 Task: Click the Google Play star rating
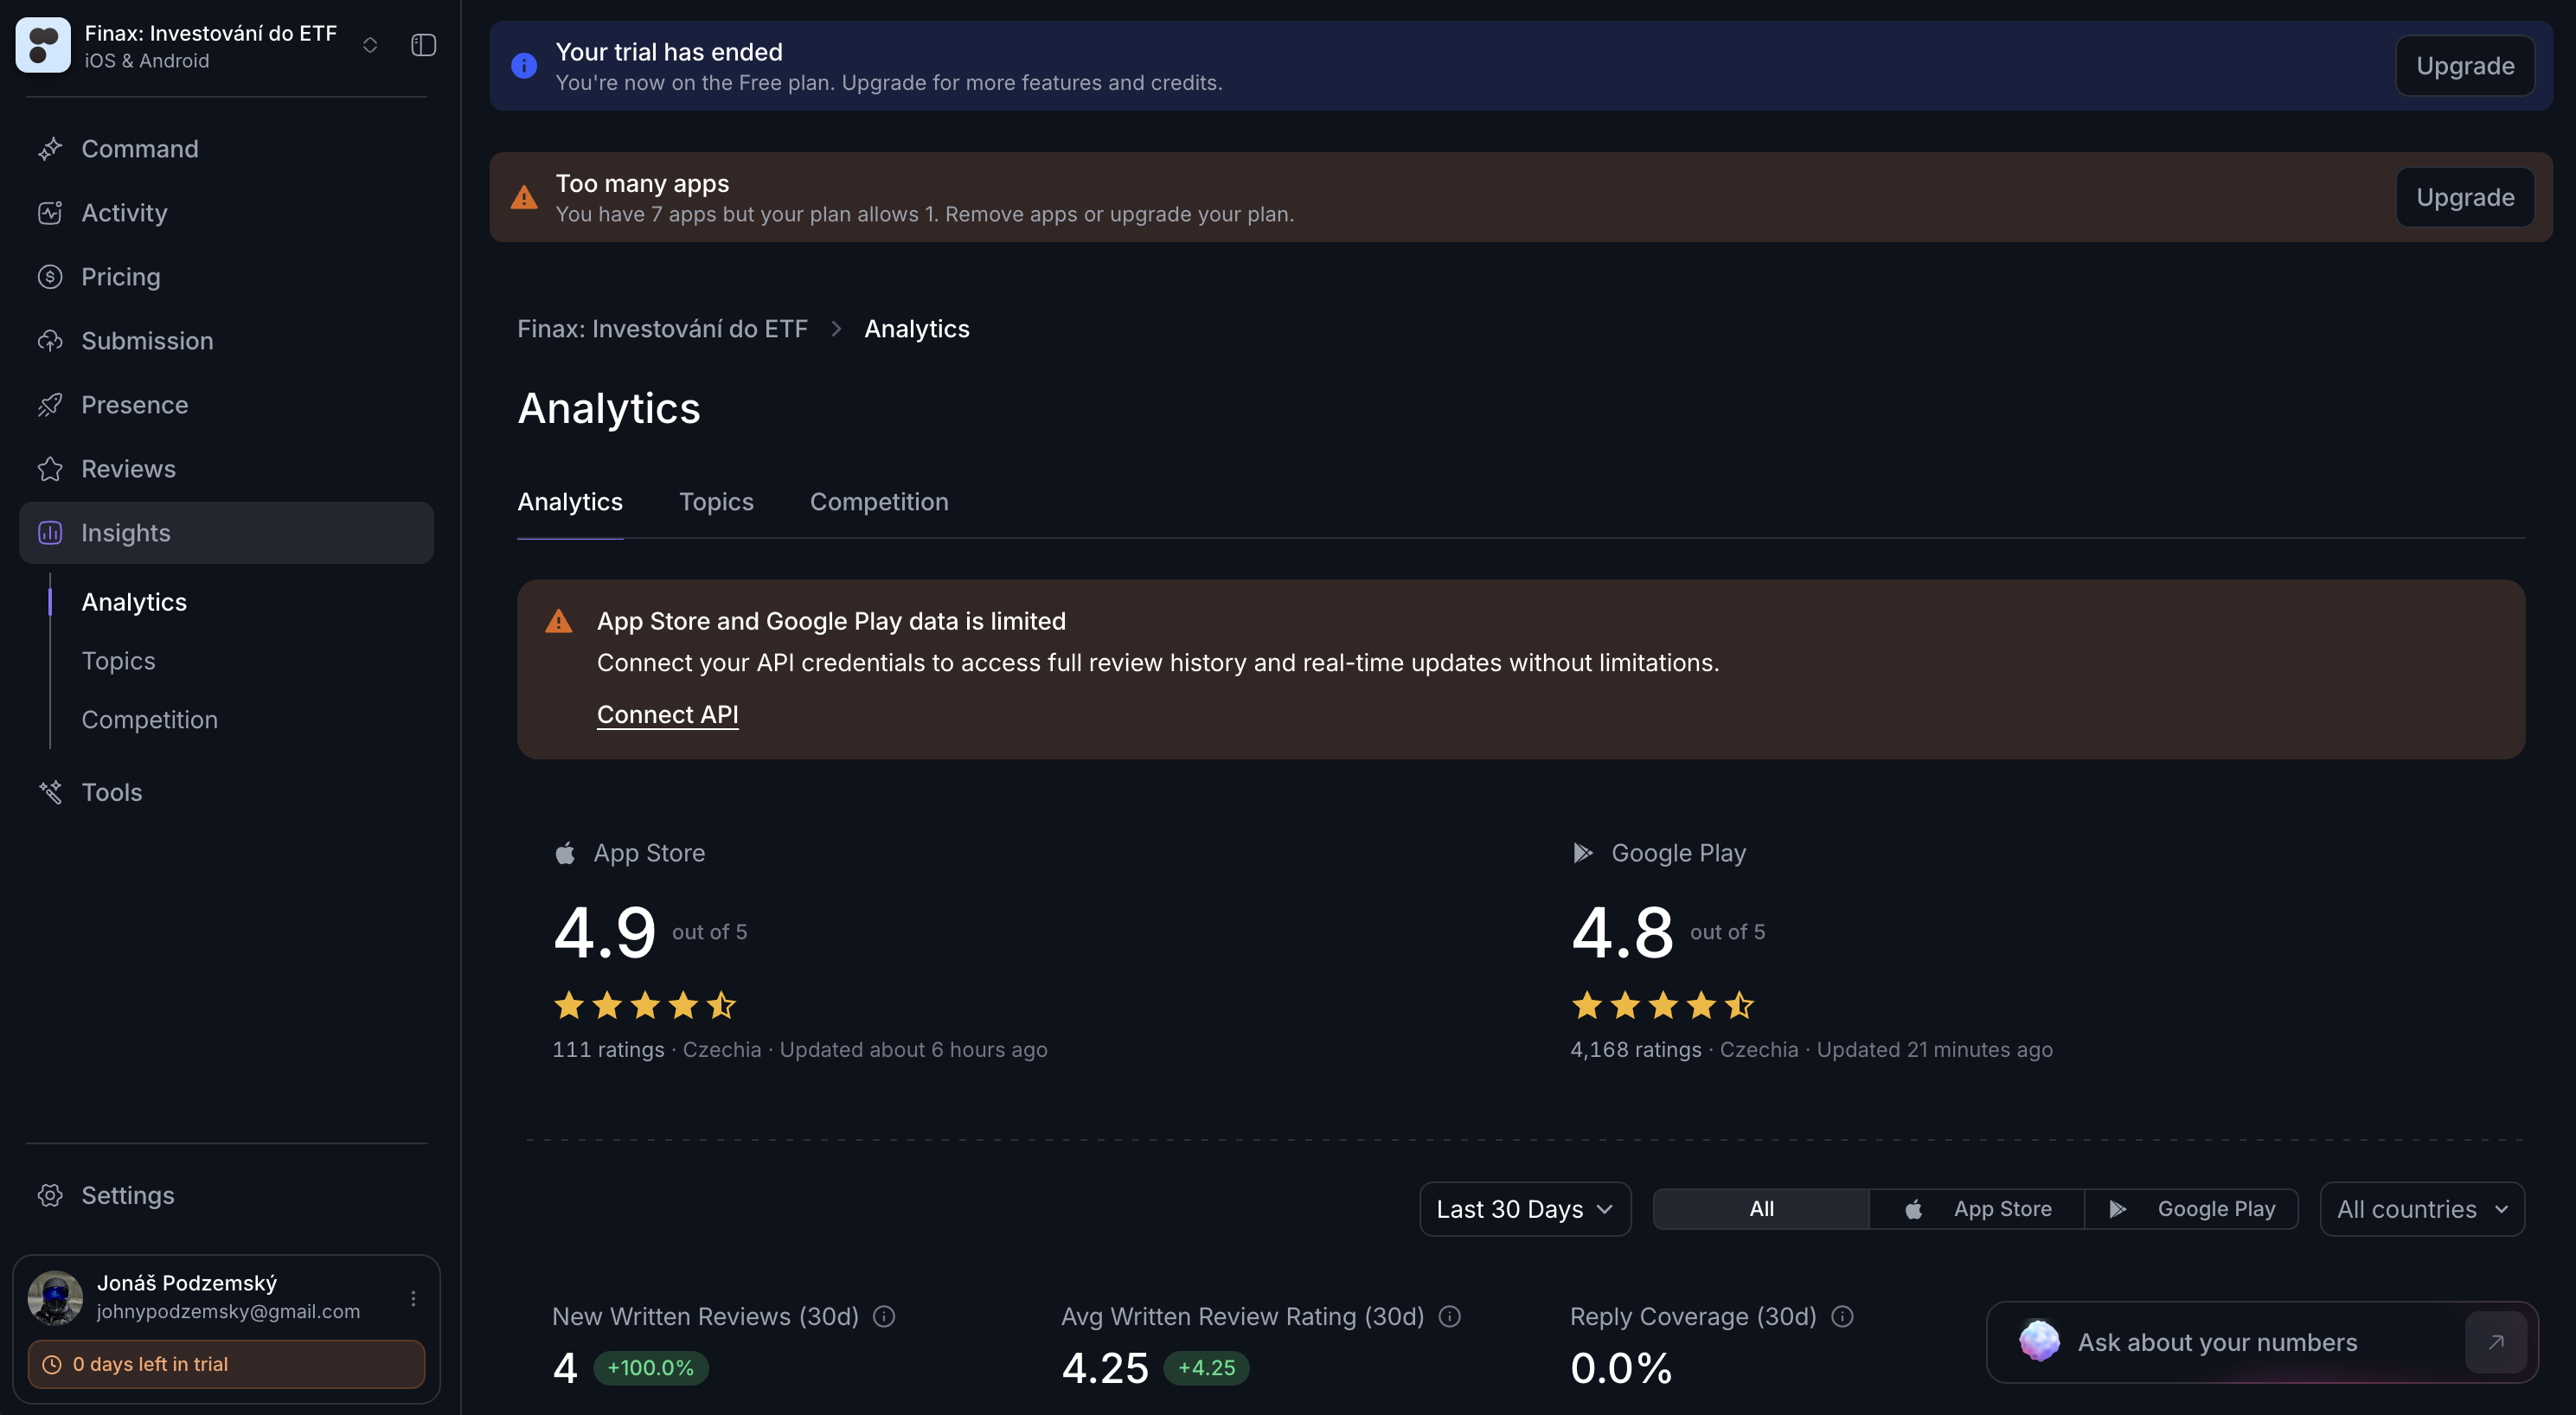(1663, 1005)
